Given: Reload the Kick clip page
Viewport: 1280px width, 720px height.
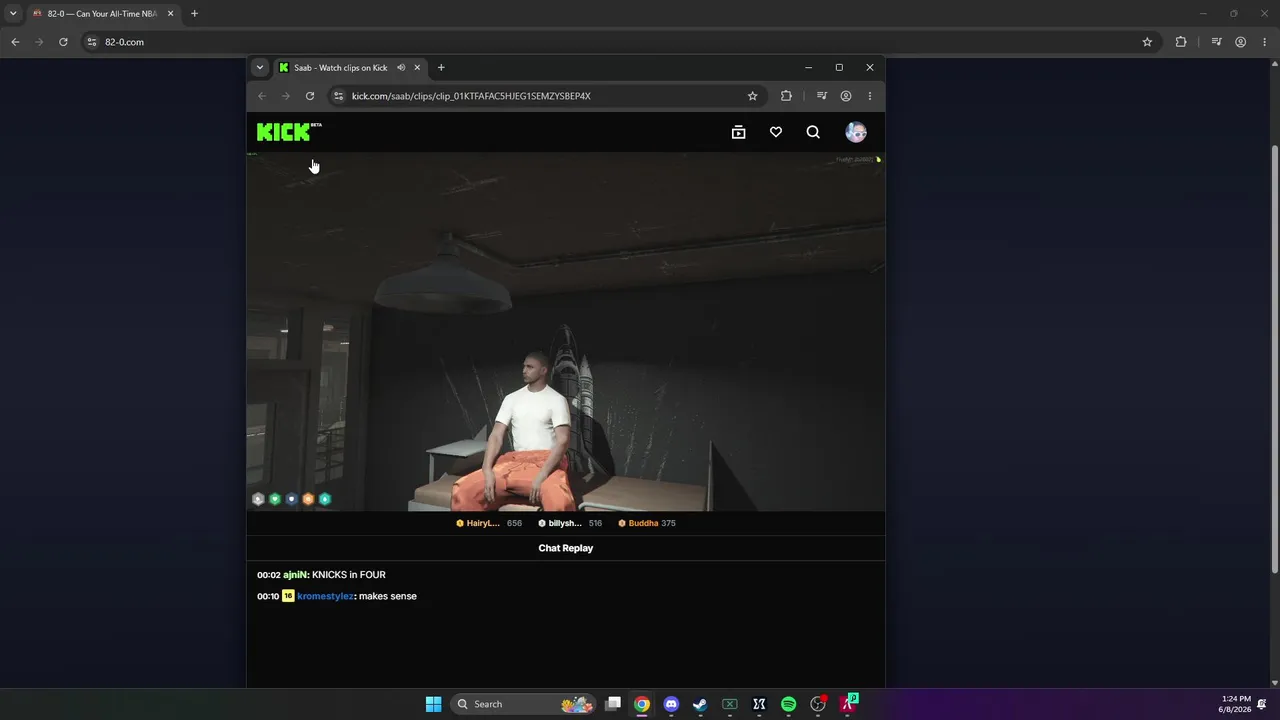Looking at the screenshot, I should [310, 96].
